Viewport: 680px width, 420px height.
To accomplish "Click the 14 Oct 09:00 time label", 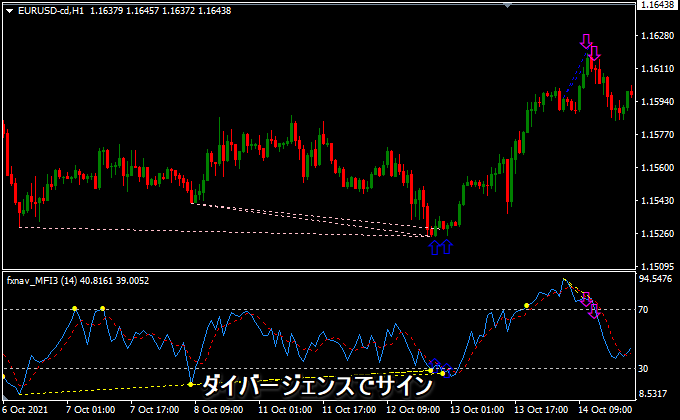I will 605,410.
